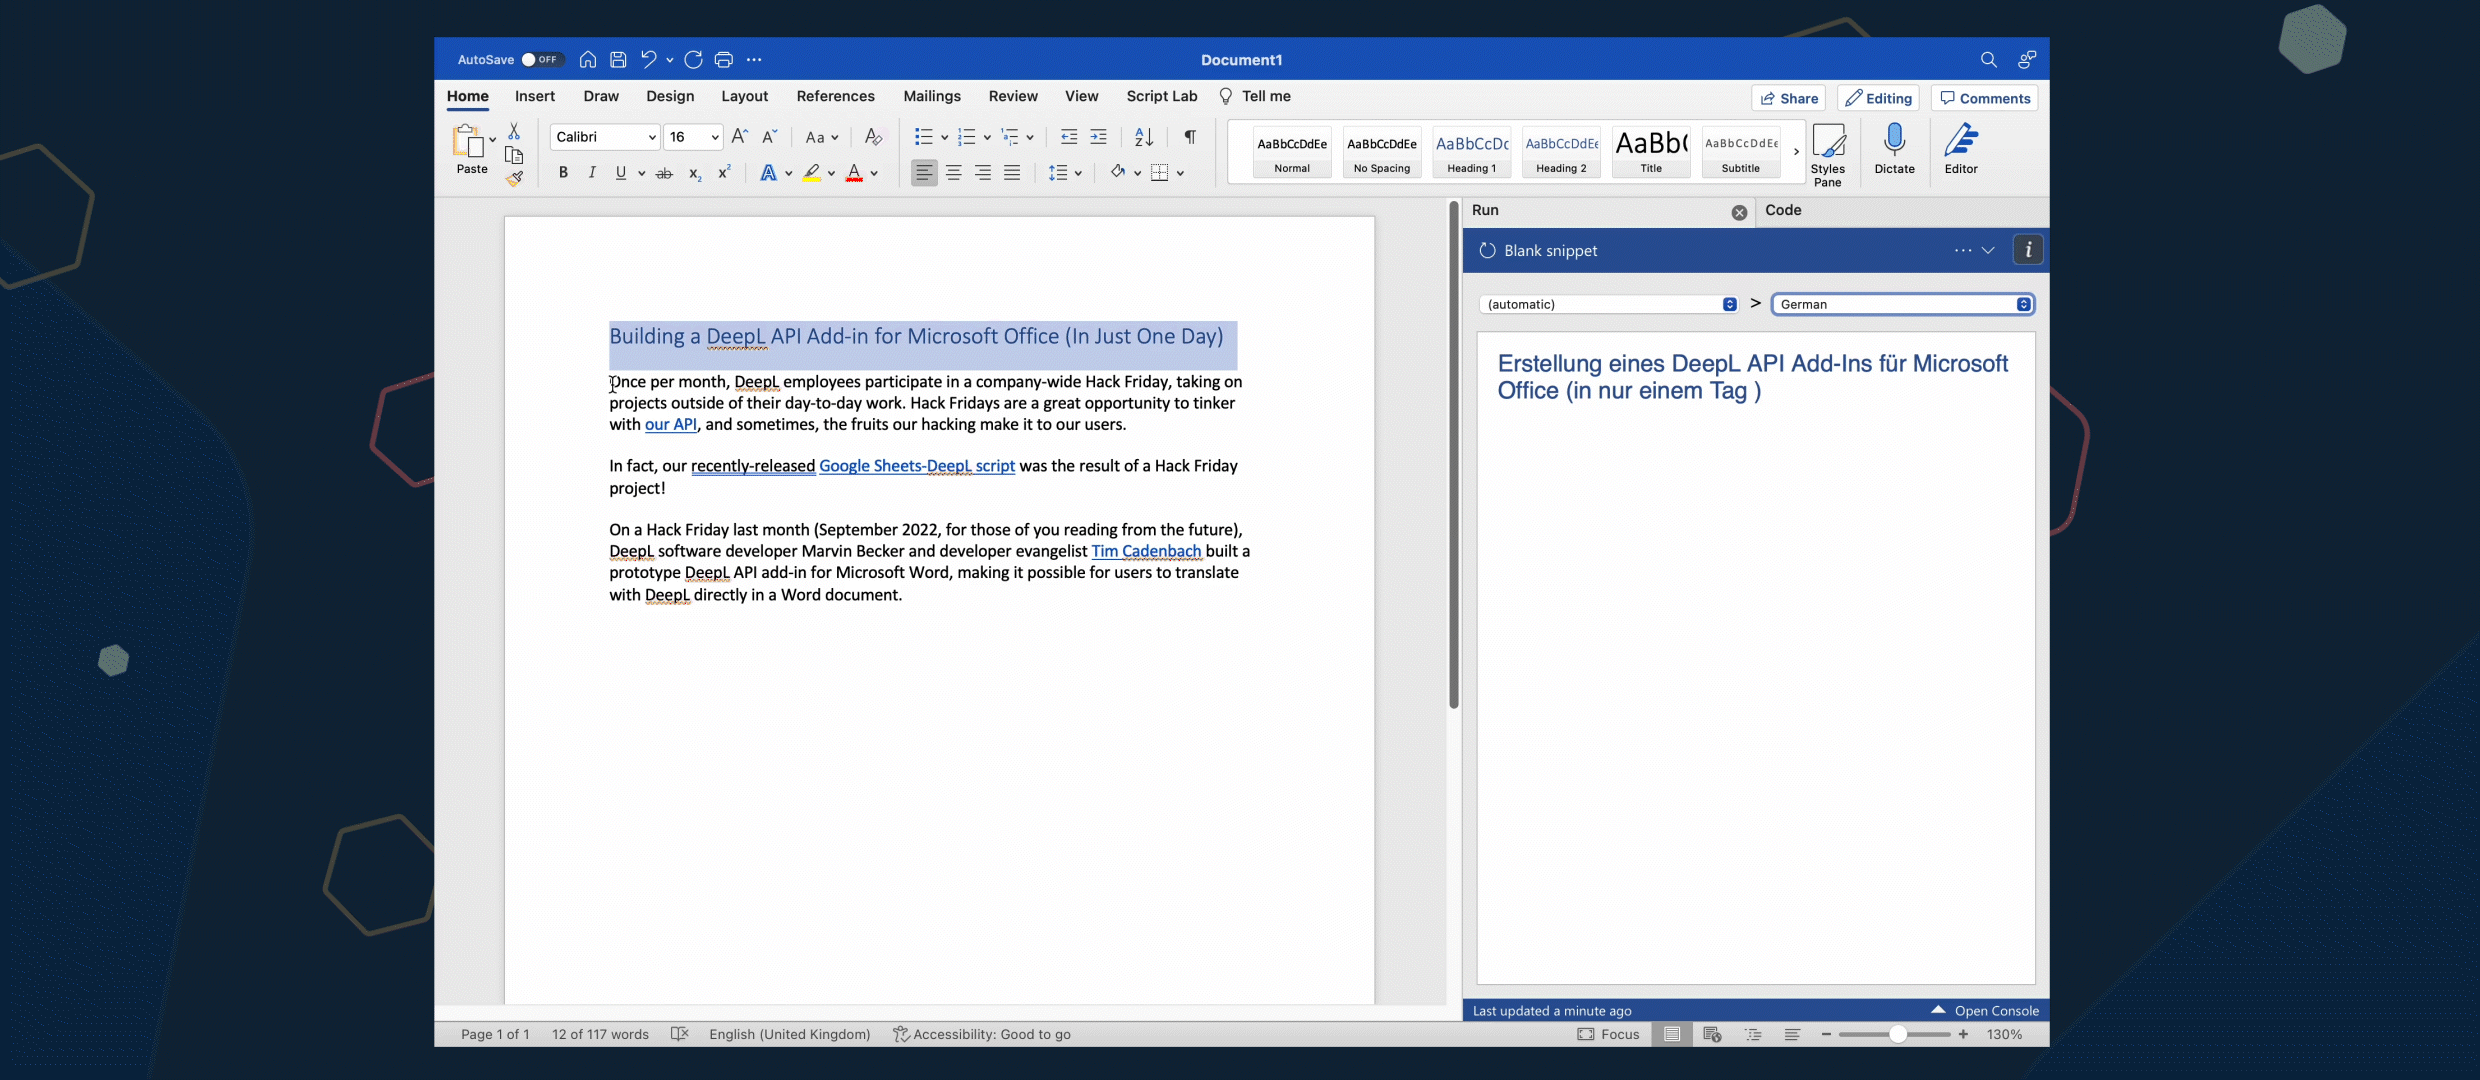Open the German target language dropdown
This screenshot has height=1080, width=2480.
click(1903, 305)
